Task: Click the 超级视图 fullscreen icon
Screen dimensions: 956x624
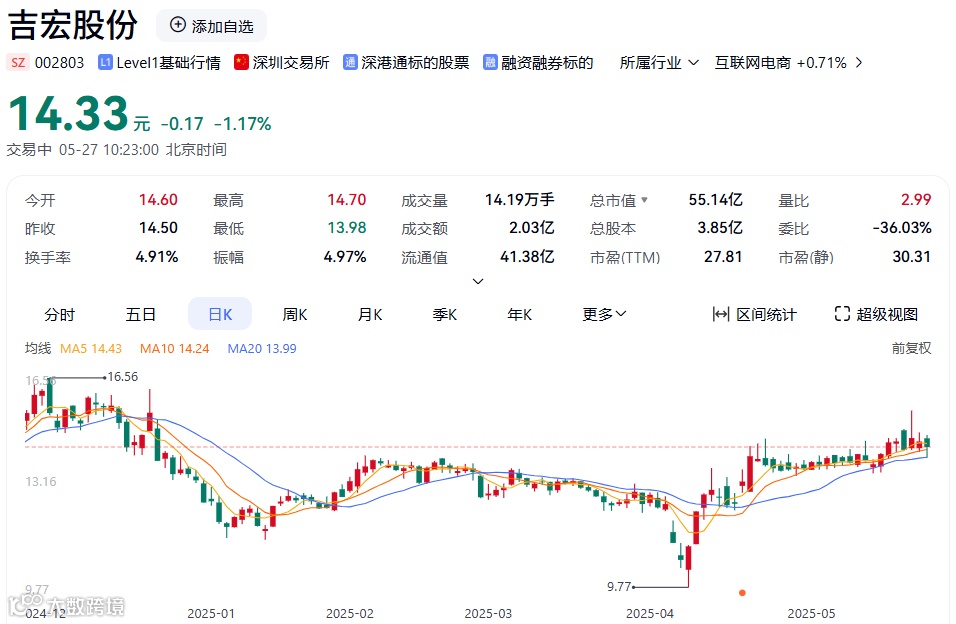Action: pos(842,314)
